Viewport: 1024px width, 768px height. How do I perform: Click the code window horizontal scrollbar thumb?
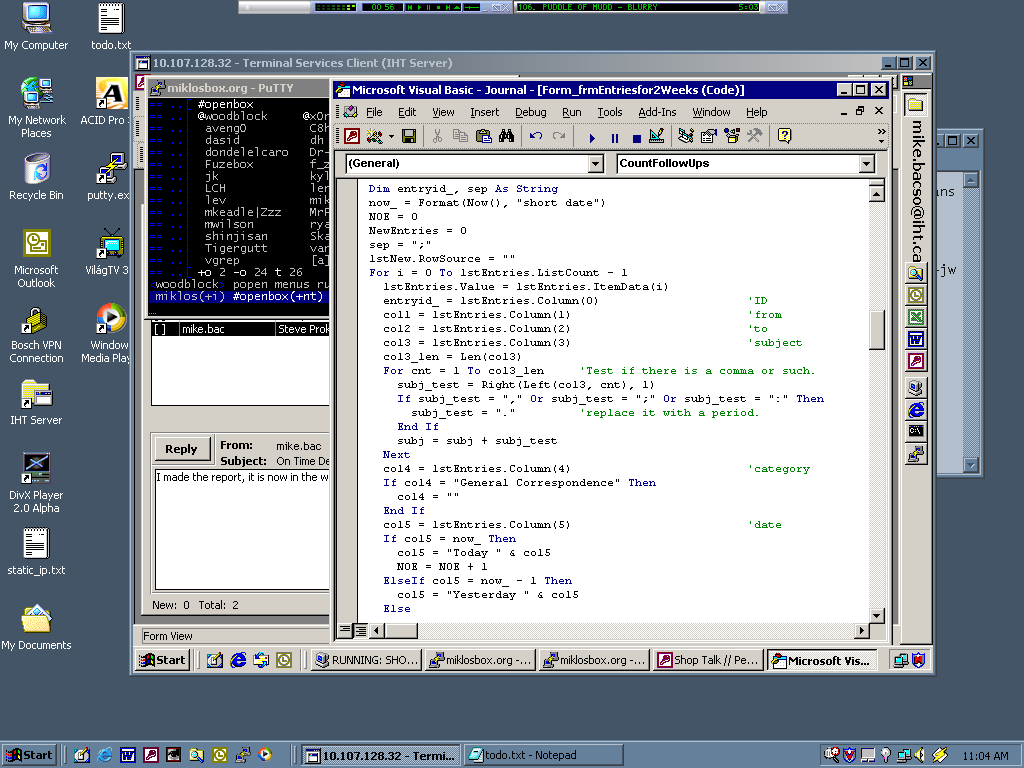402,630
